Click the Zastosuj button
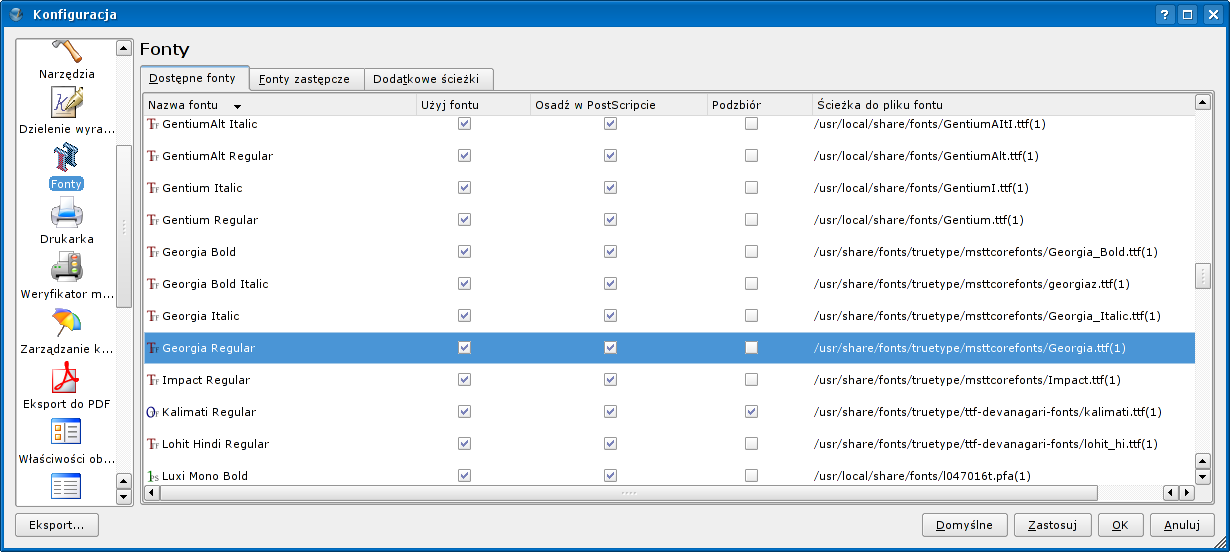 coord(1052,525)
